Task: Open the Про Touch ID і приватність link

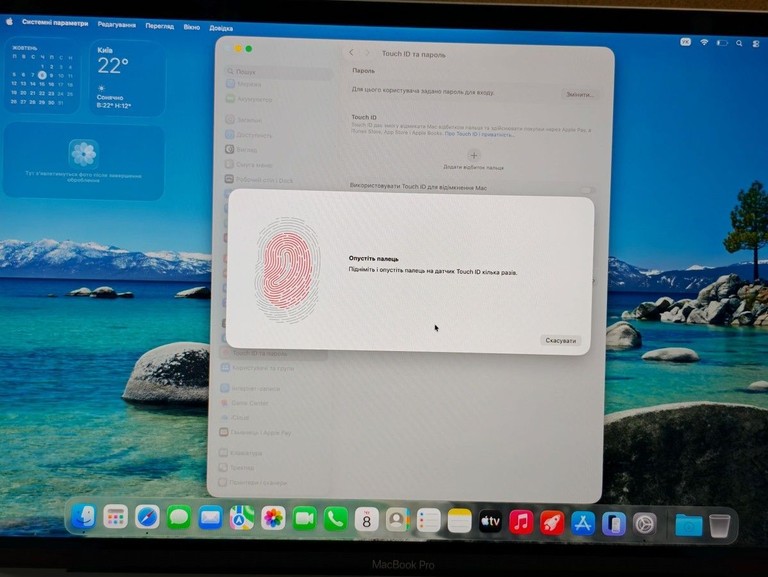Action: pyautogui.click(x=480, y=134)
